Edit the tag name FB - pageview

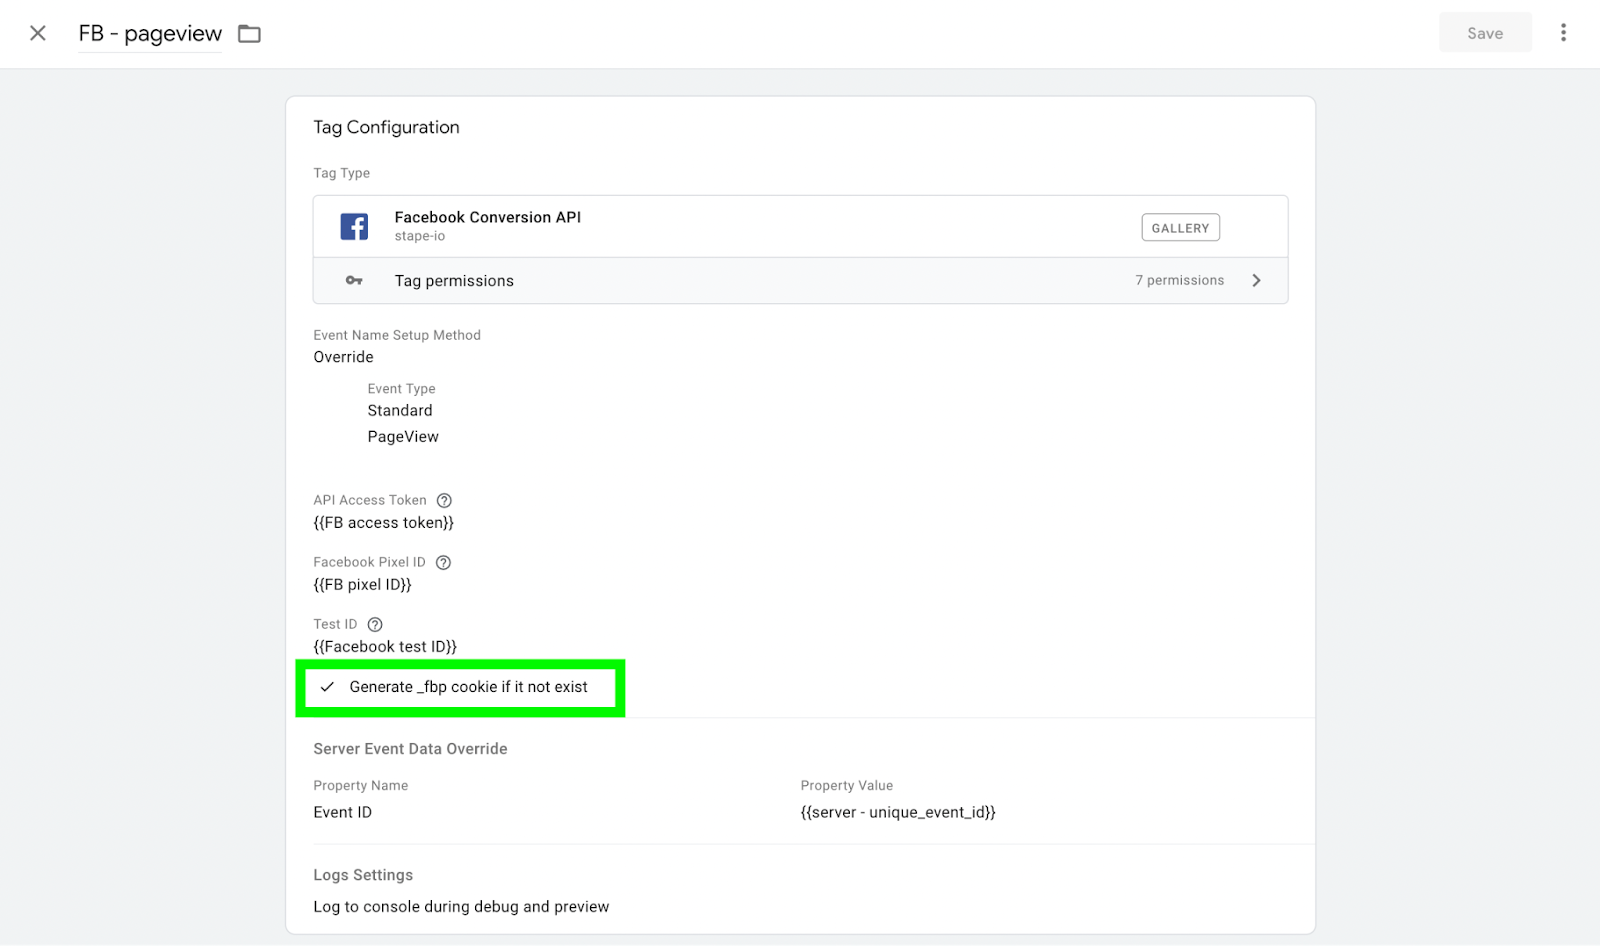(150, 33)
